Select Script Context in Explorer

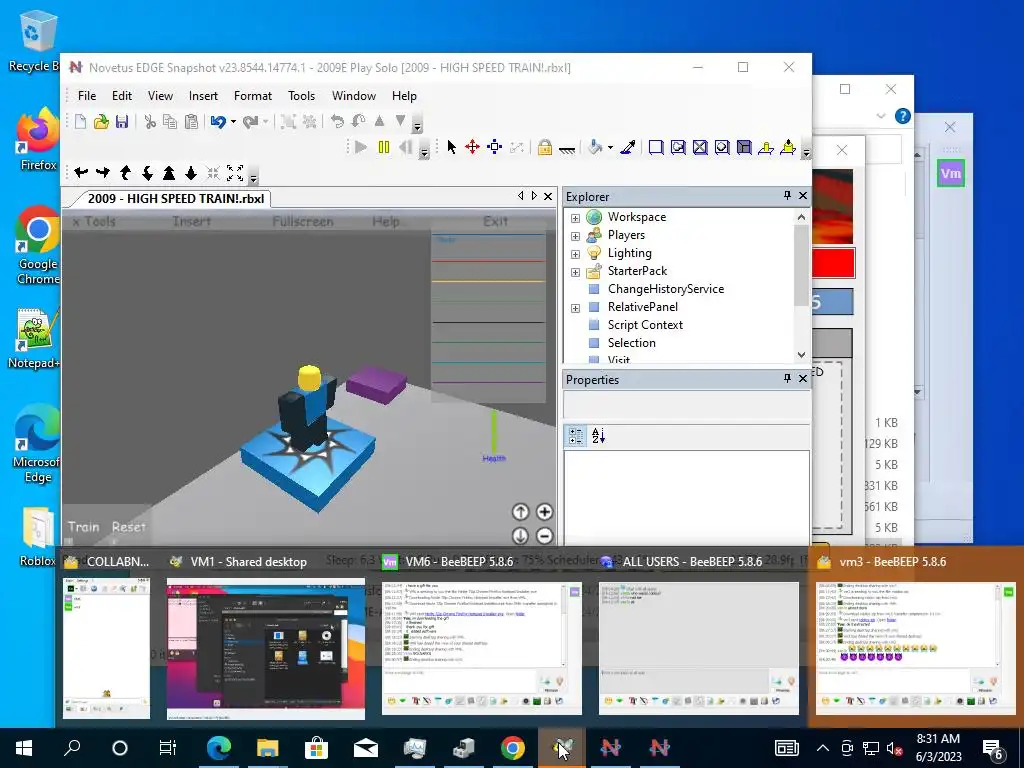point(645,325)
